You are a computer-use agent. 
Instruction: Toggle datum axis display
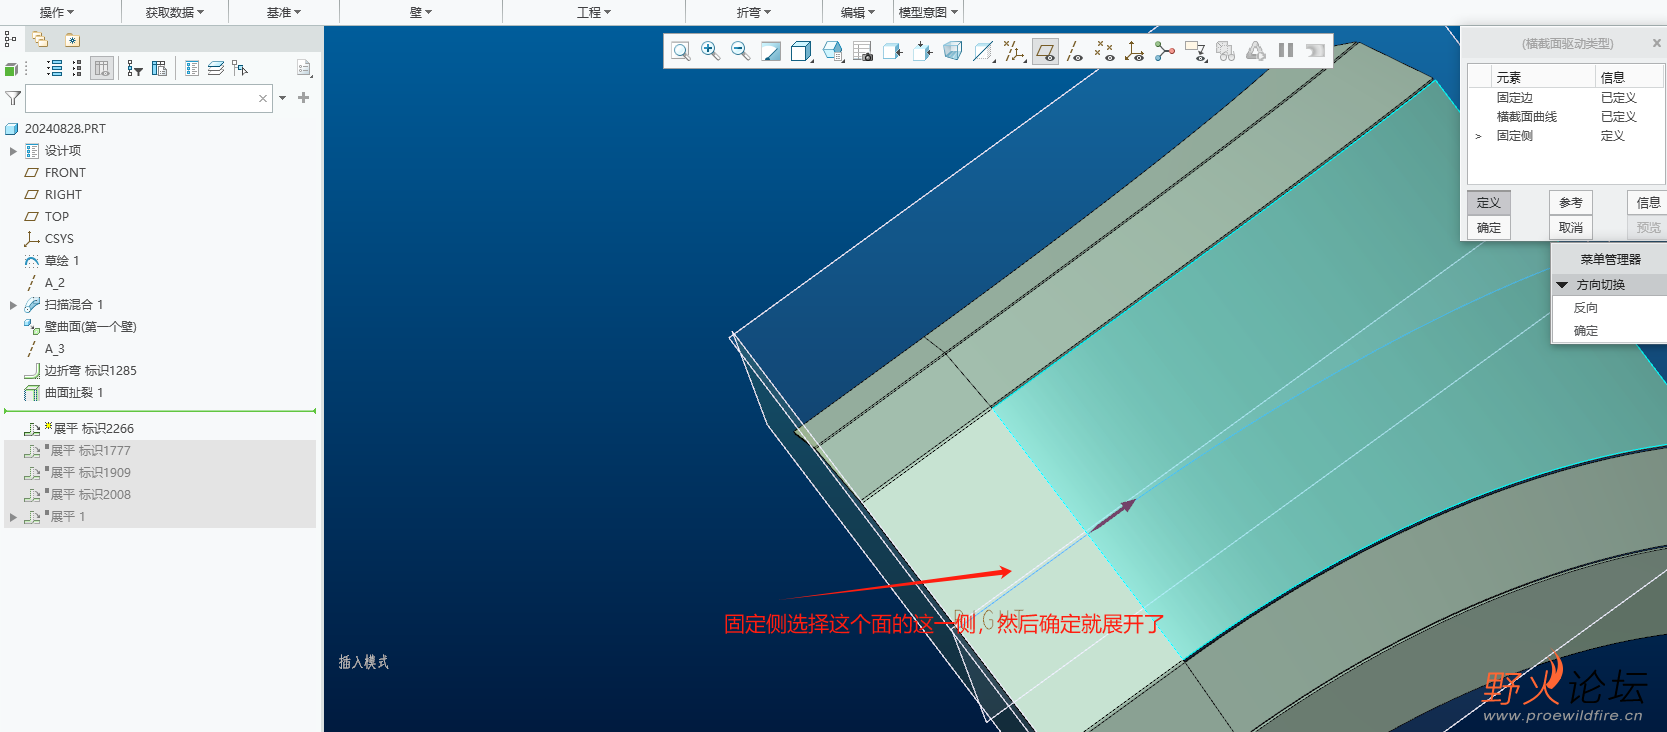(1075, 51)
